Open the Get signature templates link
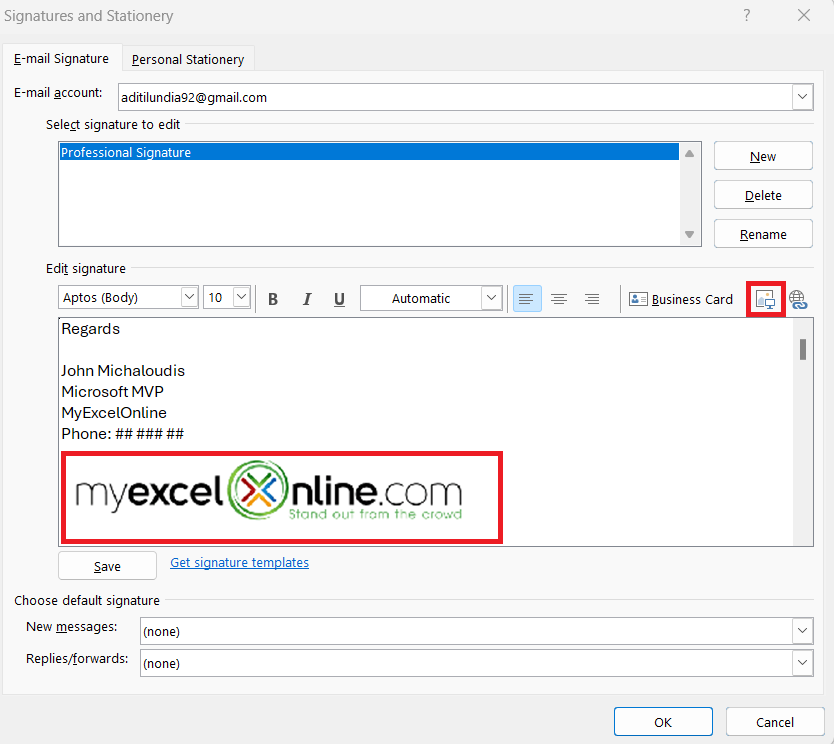This screenshot has height=744, width=834. pyautogui.click(x=239, y=562)
